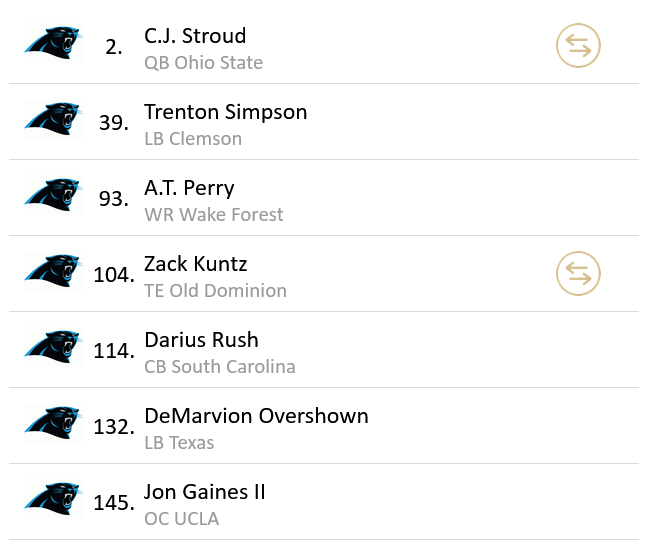This screenshot has width=658, height=555.
Task: Click pick number 39
Action: click(113, 123)
